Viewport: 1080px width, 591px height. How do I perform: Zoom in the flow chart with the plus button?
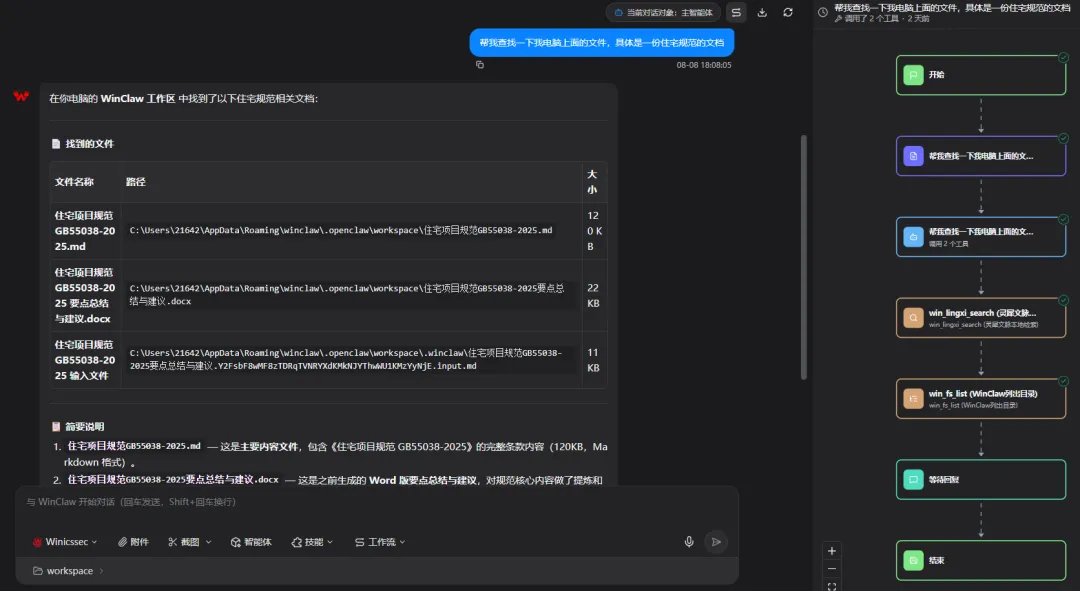(x=831, y=551)
